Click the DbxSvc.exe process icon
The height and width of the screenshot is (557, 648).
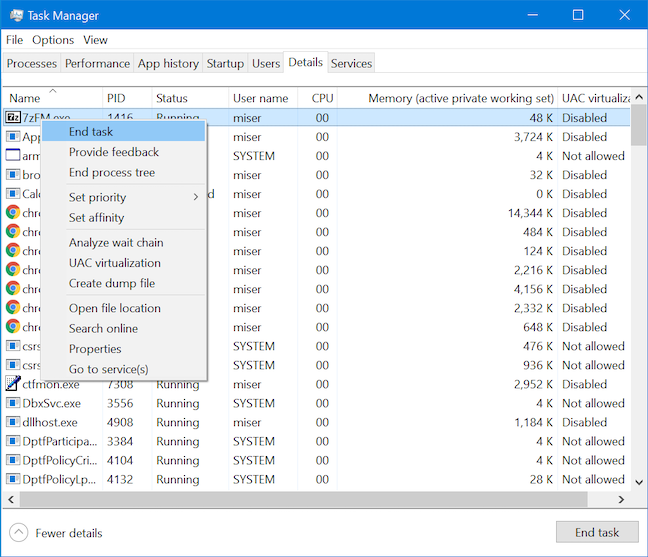(x=13, y=403)
